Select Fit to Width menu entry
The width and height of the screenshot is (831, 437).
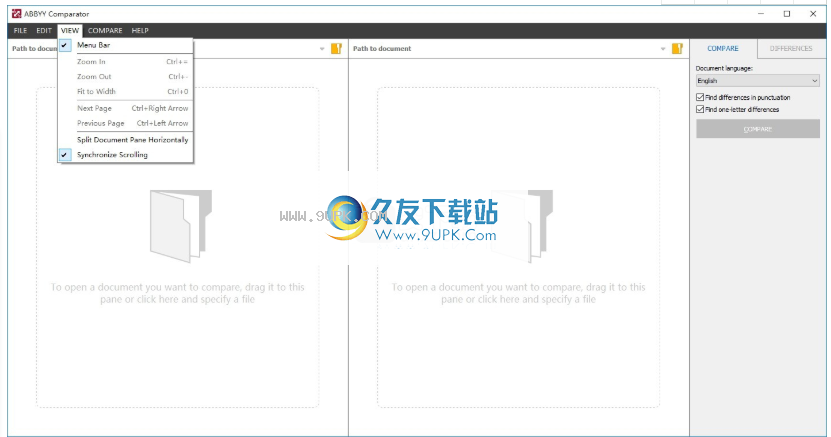[126, 92]
